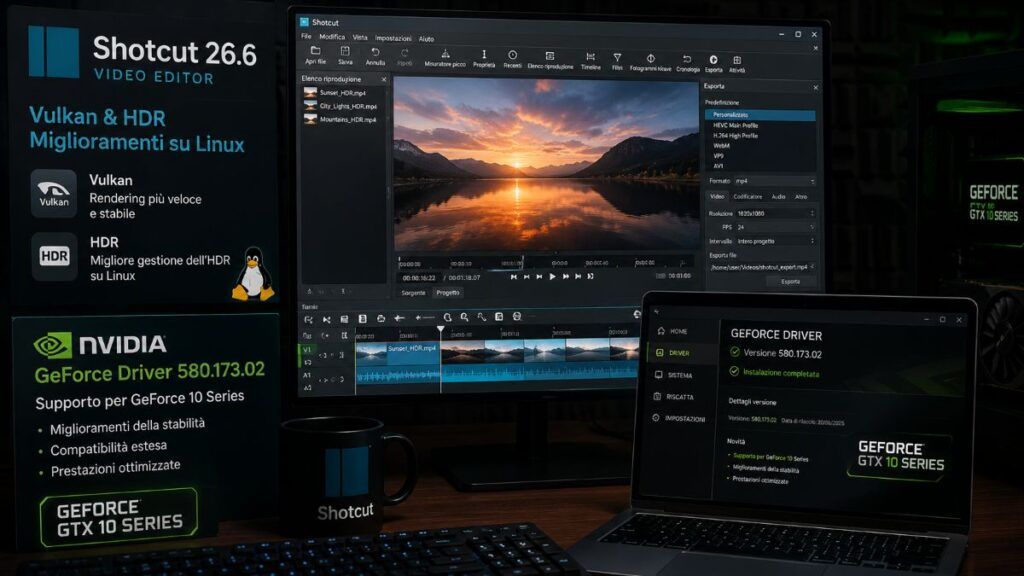Click the 00:00:16:22 timecode field

(x=419, y=278)
